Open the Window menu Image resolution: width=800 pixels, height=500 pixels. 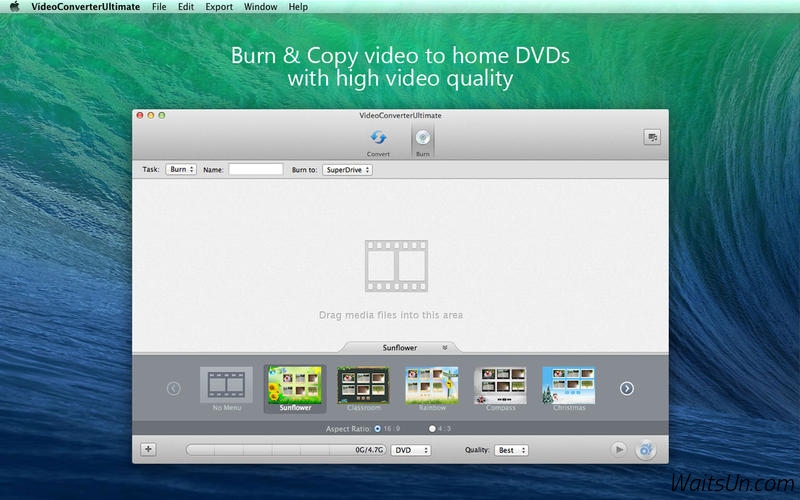[260, 7]
